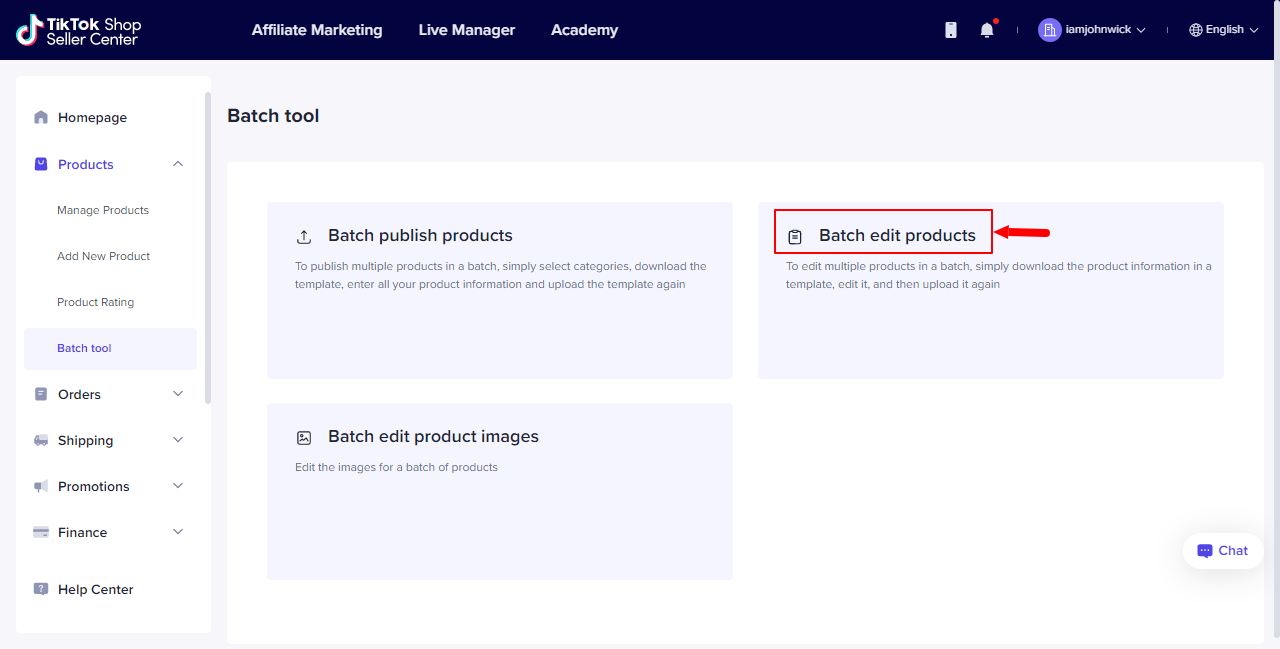Click the Batch edit products clipboard icon
Image resolution: width=1280 pixels, height=649 pixels.
pos(795,237)
